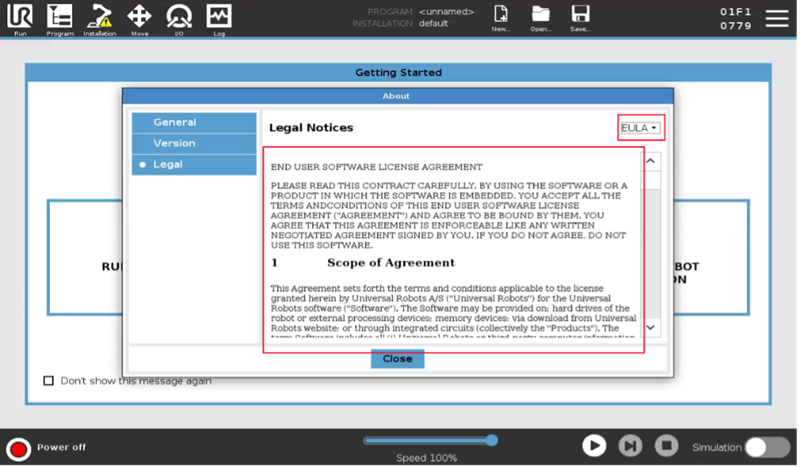The height and width of the screenshot is (467, 800).
Task: Open the I/O tab icon
Action: point(179,17)
